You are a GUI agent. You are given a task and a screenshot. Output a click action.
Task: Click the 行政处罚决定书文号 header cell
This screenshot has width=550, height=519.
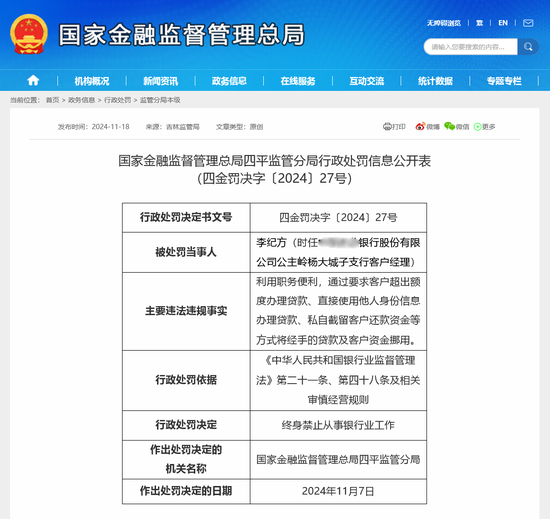tap(186, 217)
